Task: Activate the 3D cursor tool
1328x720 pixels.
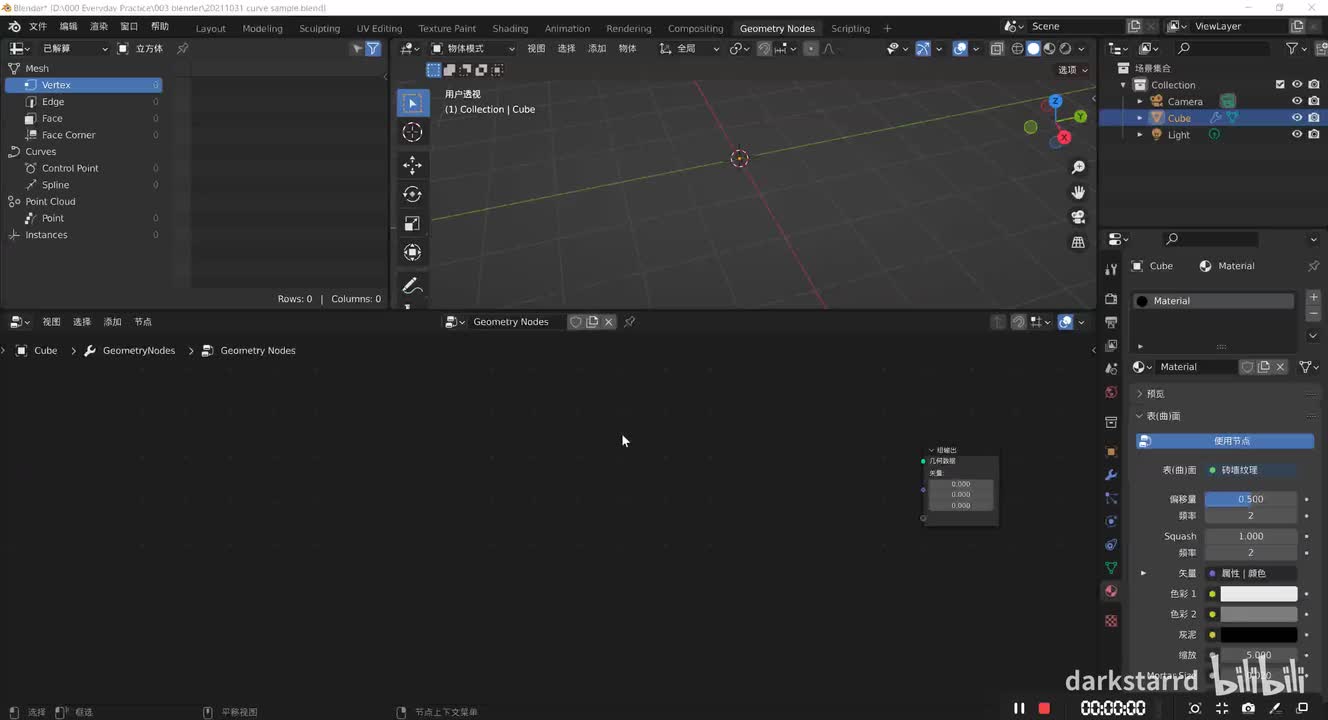Action: (412, 132)
